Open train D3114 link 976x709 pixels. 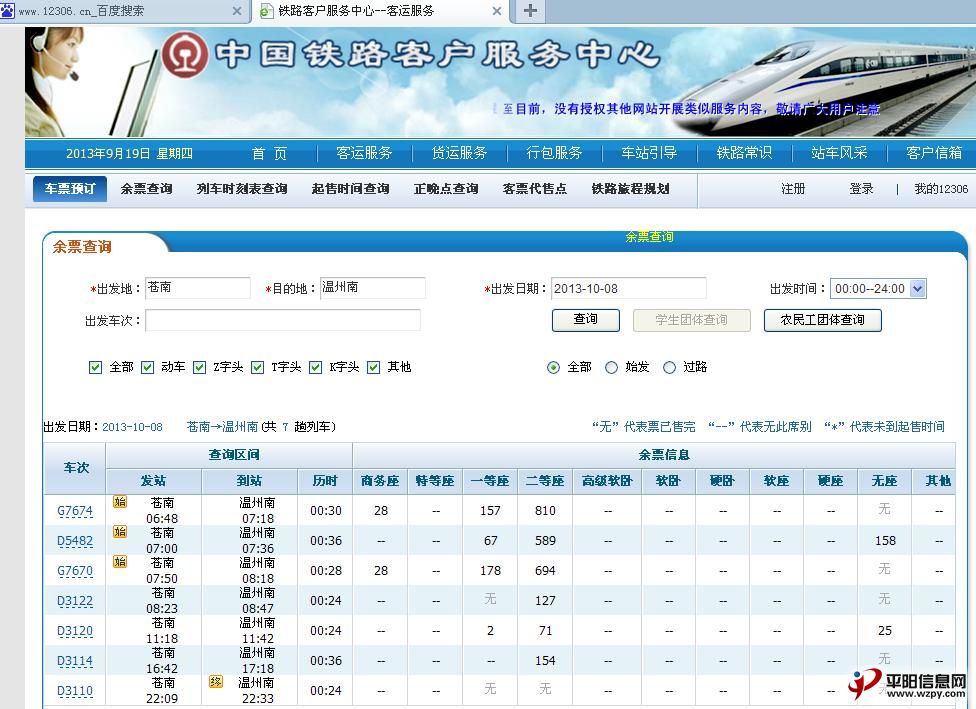coord(75,660)
